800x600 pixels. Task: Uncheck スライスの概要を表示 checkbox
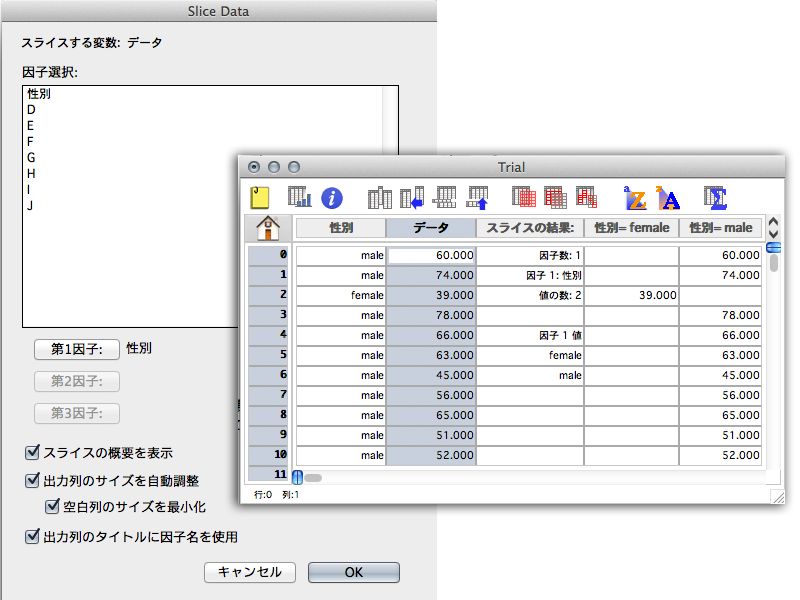point(32,452)
